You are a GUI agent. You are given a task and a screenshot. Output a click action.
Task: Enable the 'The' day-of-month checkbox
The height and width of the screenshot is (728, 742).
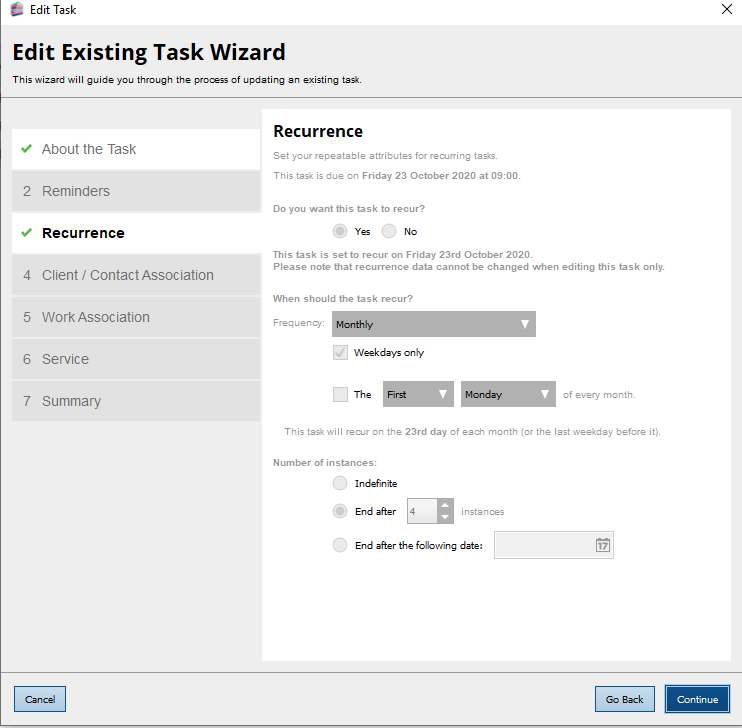[341, 394]
